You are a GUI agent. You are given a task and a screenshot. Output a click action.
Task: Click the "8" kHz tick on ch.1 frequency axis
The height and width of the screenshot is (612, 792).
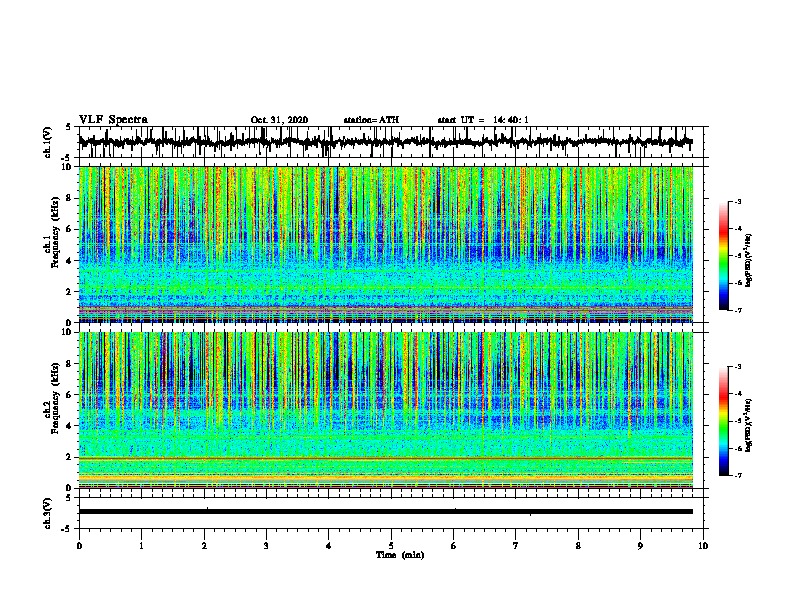click(70, 198)
